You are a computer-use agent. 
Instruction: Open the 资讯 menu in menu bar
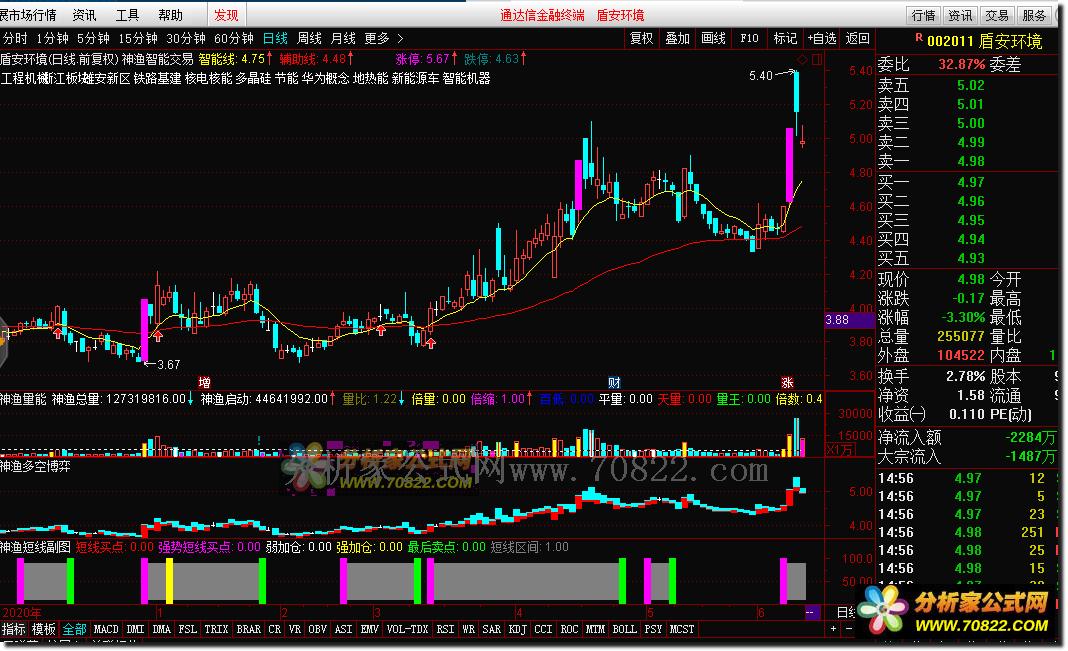pyautogui.click(x=84, y=15)
